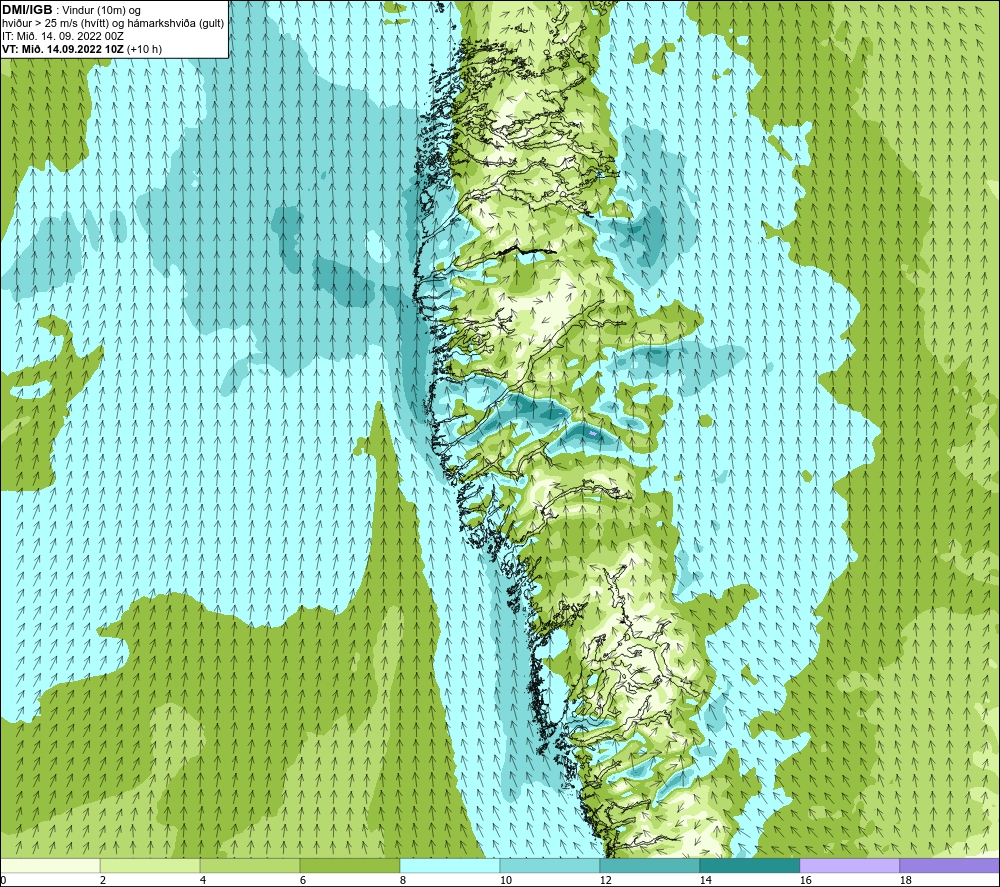Select the 8–10 m/s light cyan swatch
Screen dimensions: 1000x887
[x=450, y=865]
